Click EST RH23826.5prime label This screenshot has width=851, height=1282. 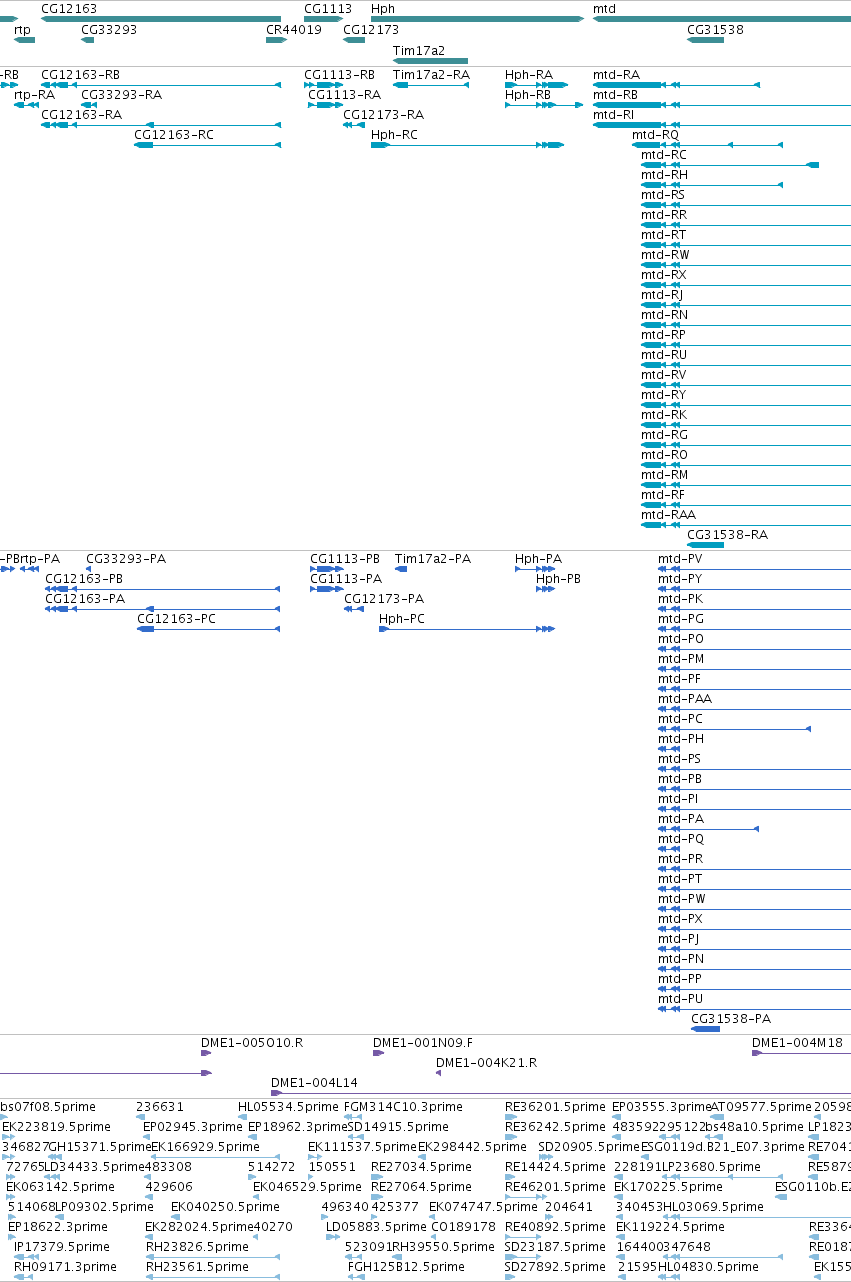point(197,1247)
